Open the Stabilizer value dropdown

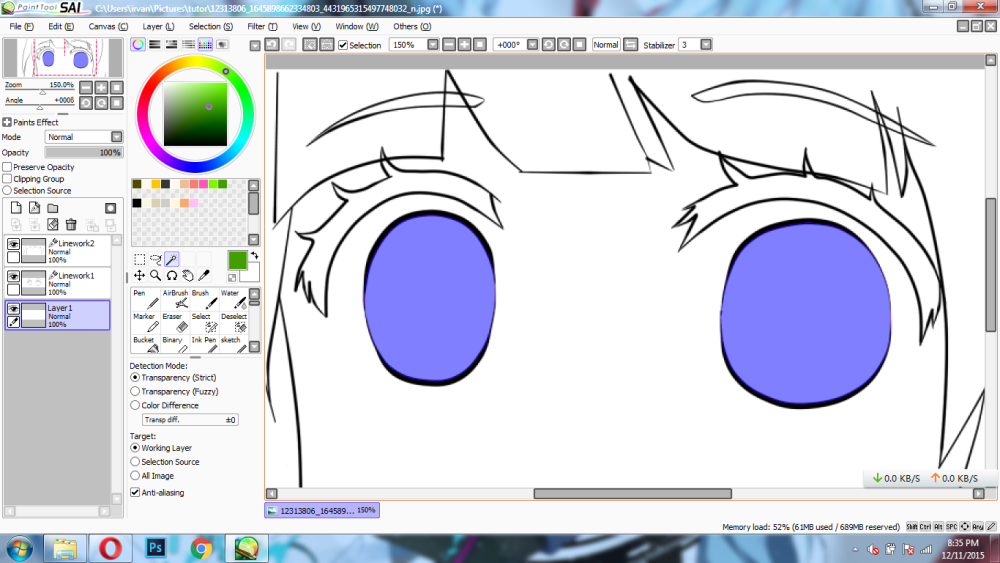pyautogui.click(x=706, y=45)
